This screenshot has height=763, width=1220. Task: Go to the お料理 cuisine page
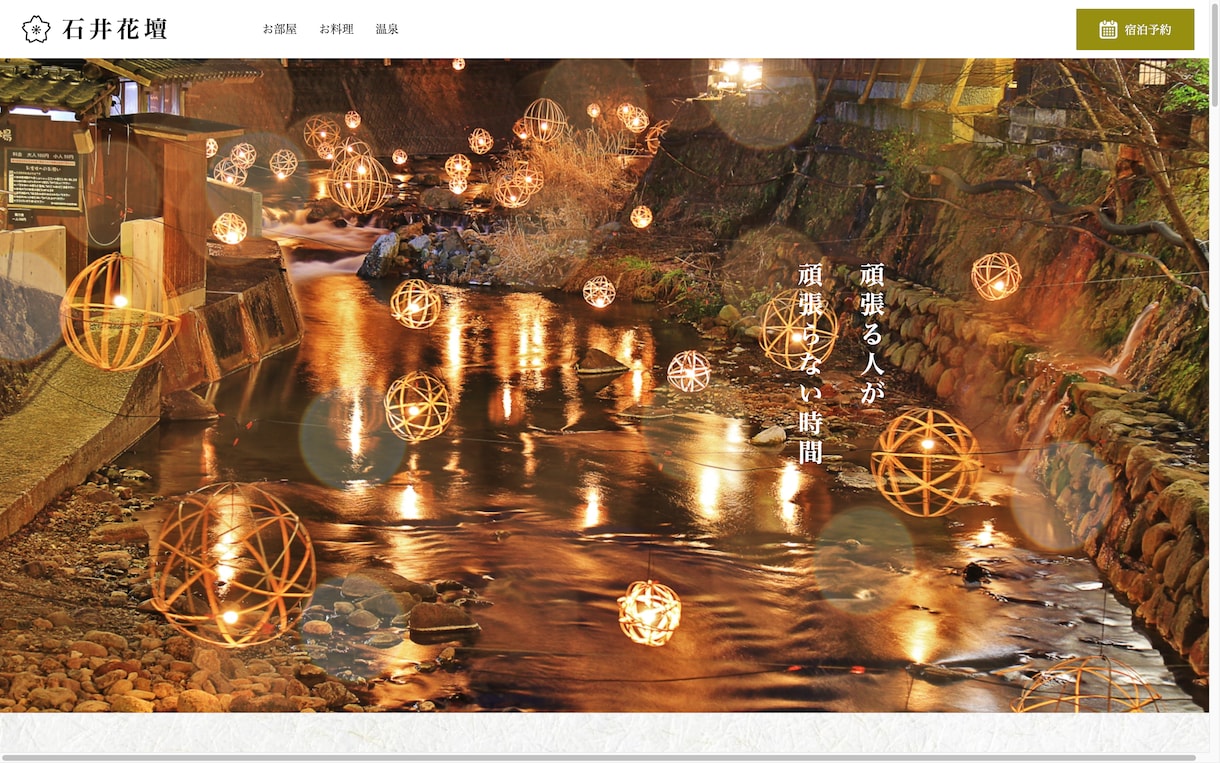pyautogui.click(x=336, y=29)
